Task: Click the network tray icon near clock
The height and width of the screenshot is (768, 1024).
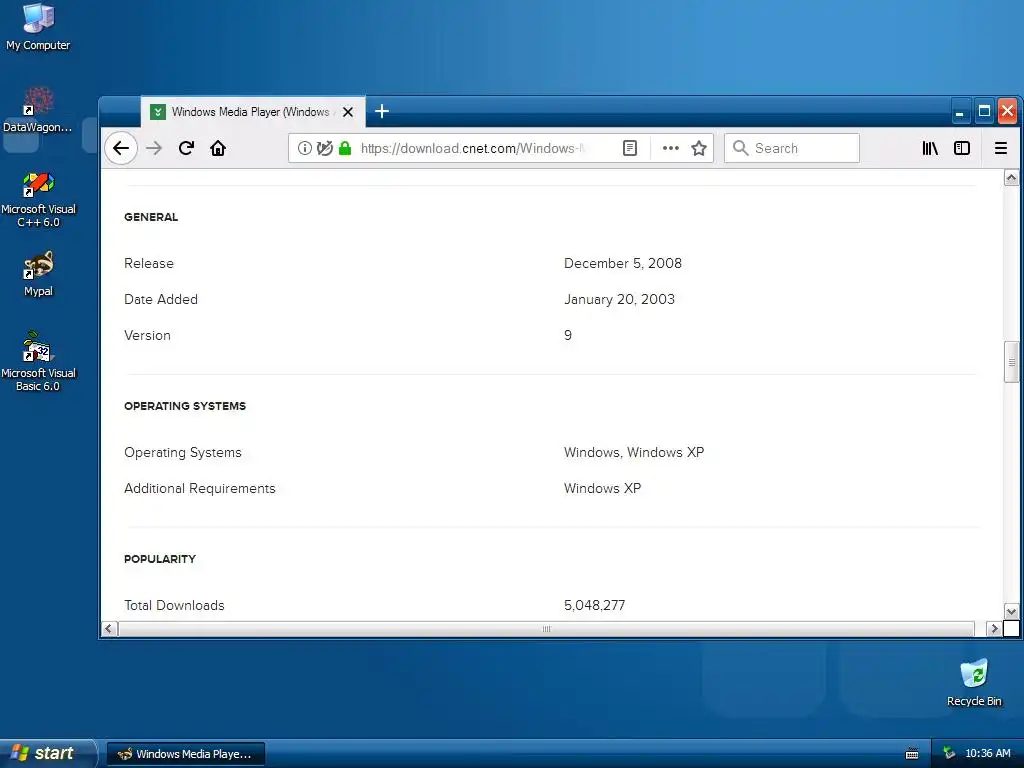Action: (949, 754)
